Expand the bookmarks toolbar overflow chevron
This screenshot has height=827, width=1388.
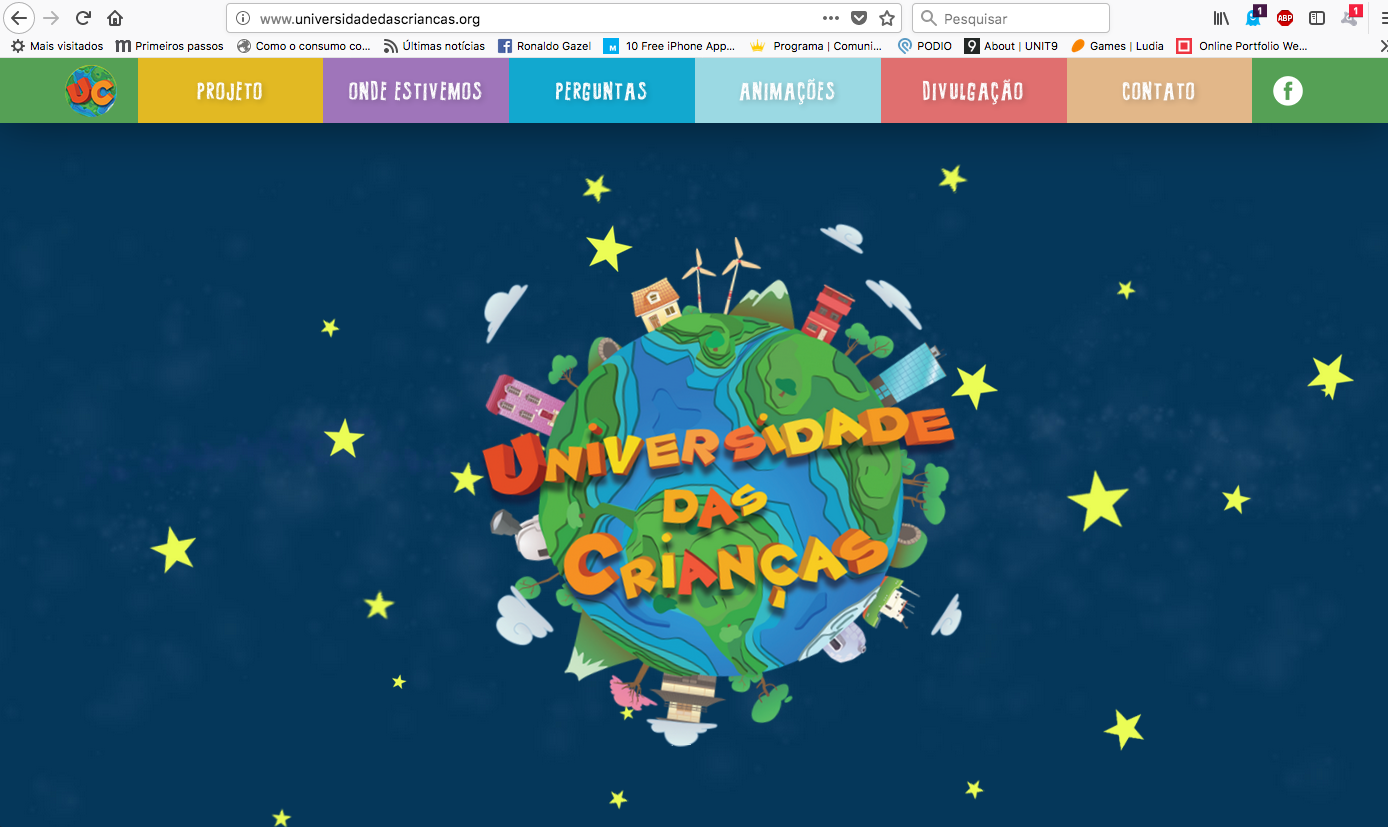coord(1383,46)
